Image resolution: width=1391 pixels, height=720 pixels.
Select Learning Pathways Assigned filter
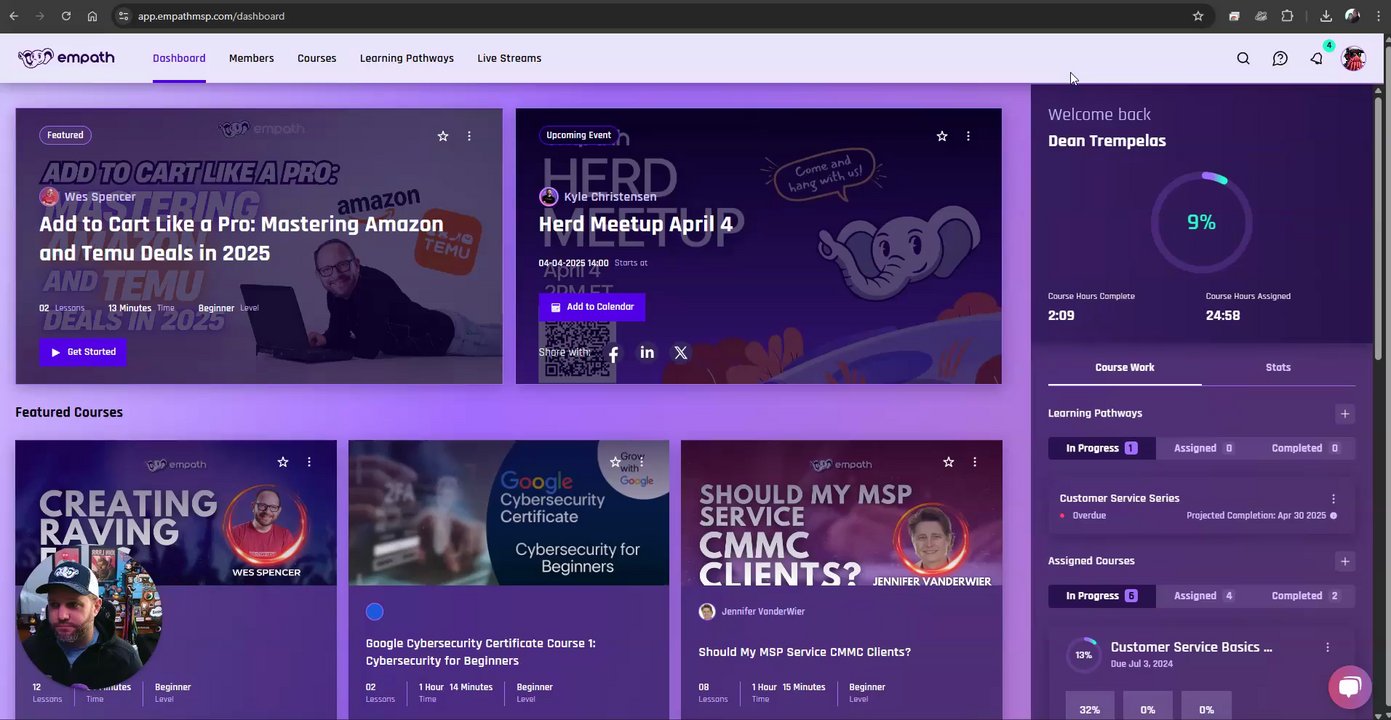1203,448
